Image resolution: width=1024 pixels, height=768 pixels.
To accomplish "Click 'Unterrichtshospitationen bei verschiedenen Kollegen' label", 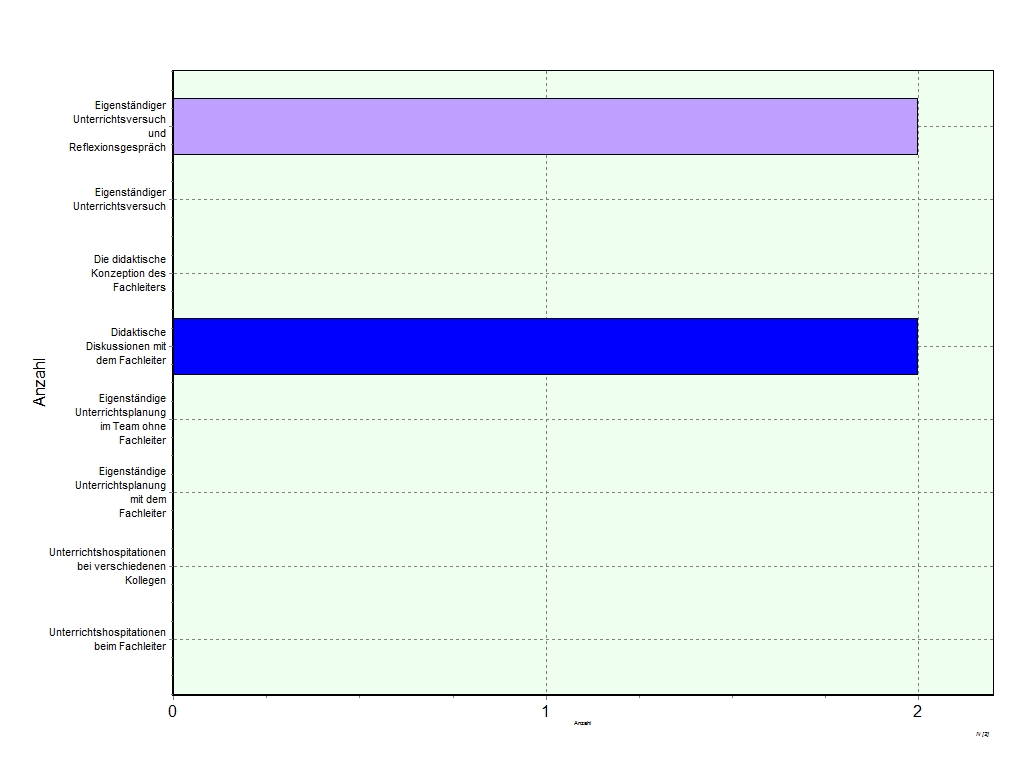I will pyautogui.click(x=107, y=566).
